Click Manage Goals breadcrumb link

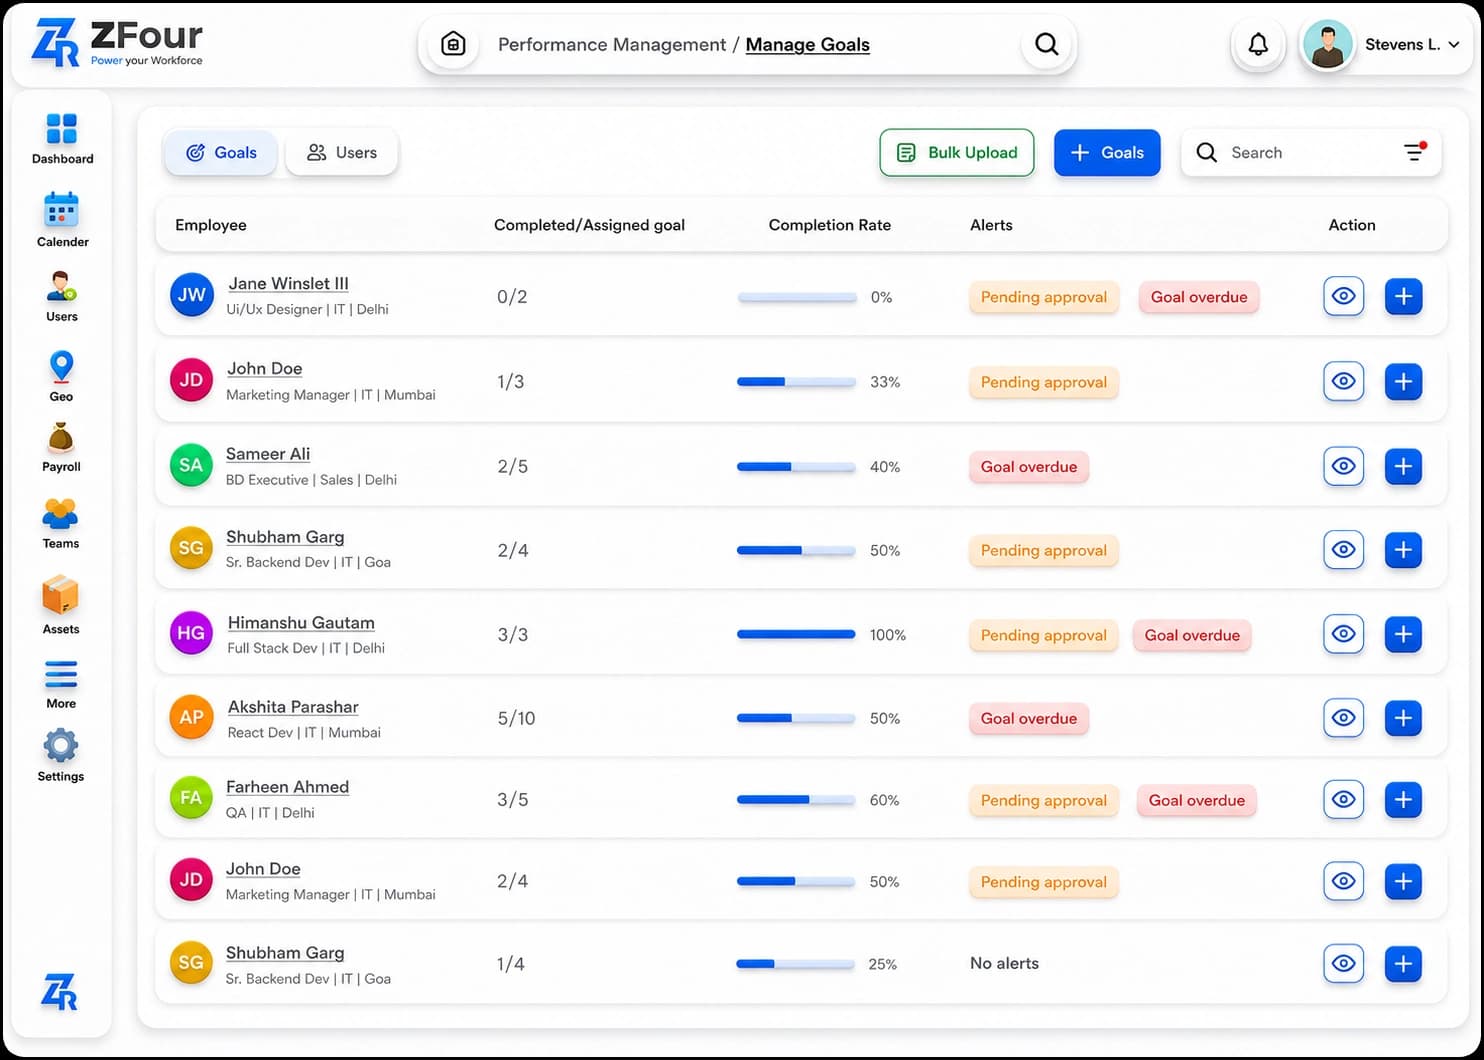pyautogui.click(x=808, y=44)
